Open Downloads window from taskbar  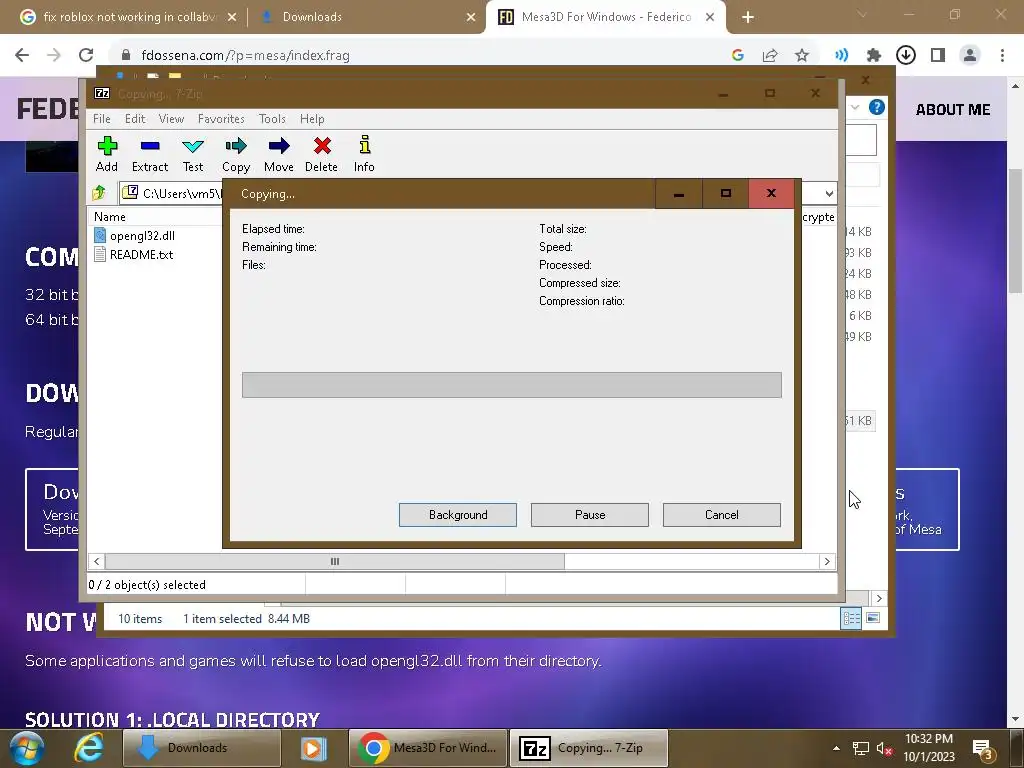(202, 748)
